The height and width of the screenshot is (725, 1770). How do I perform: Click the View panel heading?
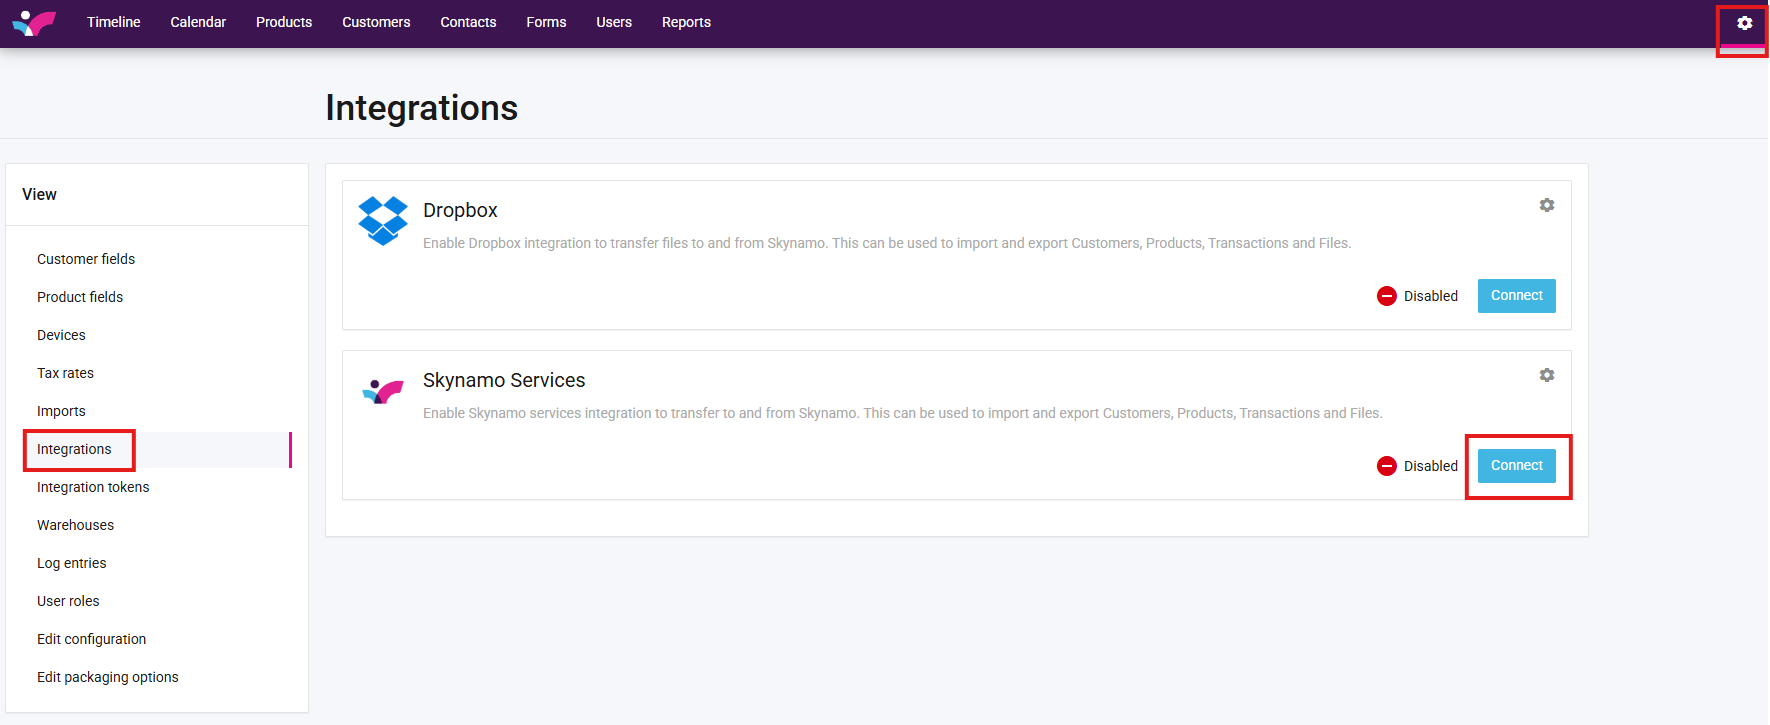[x=39, y=194]
